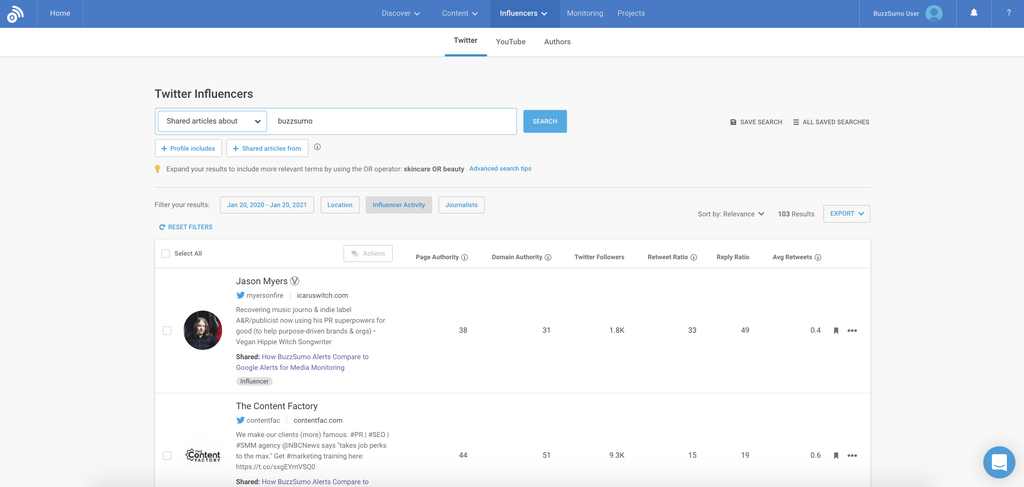Expand the Export dropdown

pos(846,214)
